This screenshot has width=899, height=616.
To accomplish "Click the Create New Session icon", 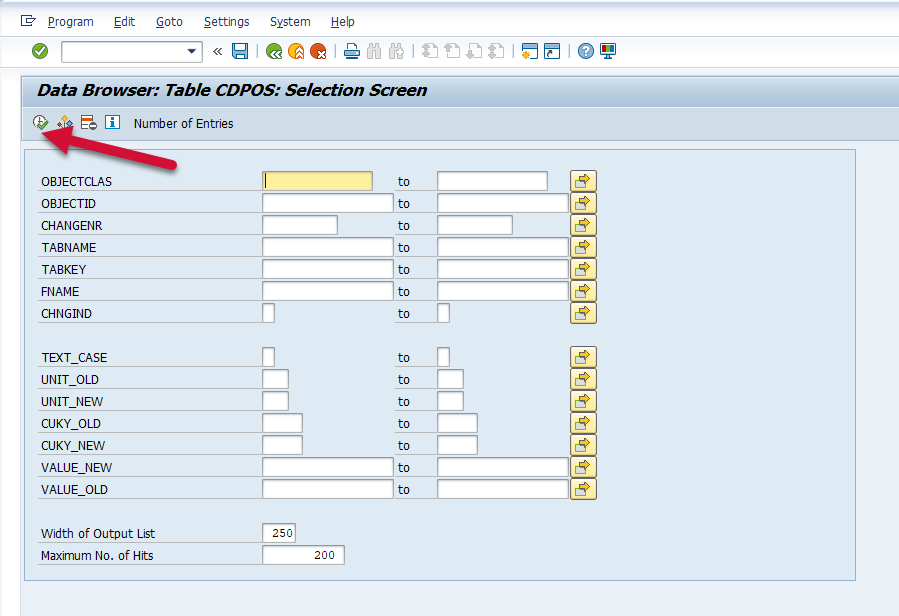I will [529, 51].
